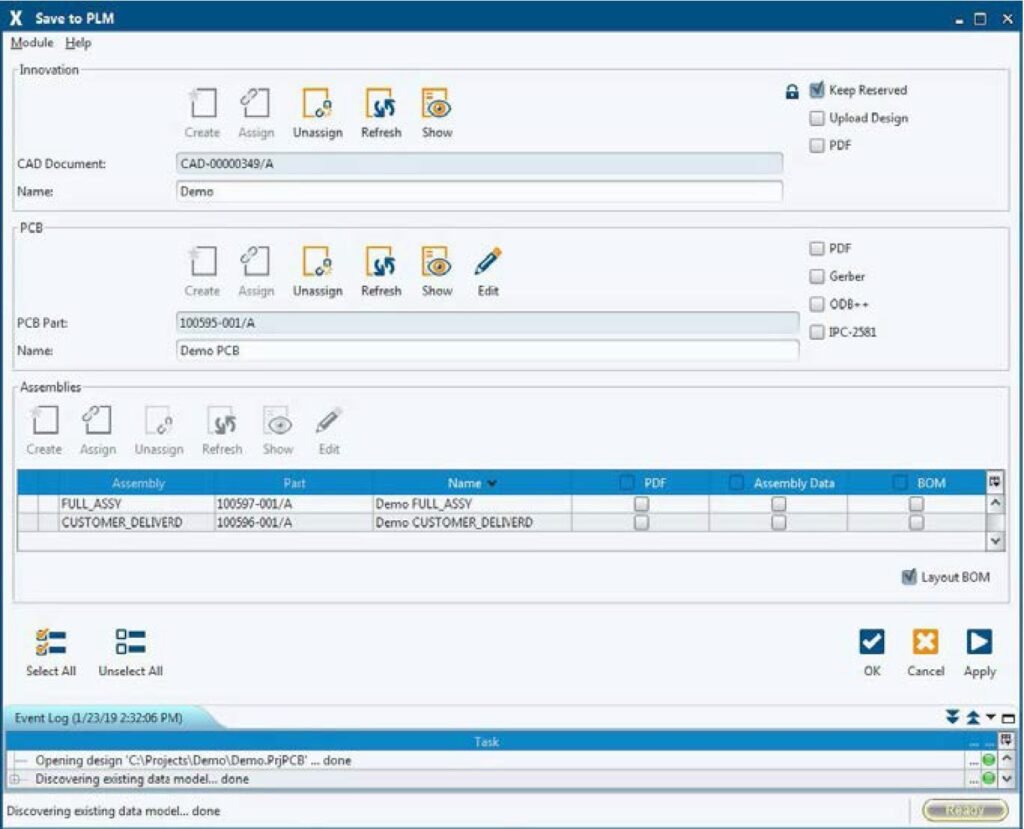1024x829 pixels.
Task: Click the Edit pencil in PCB section
Action: click(488, 263)
